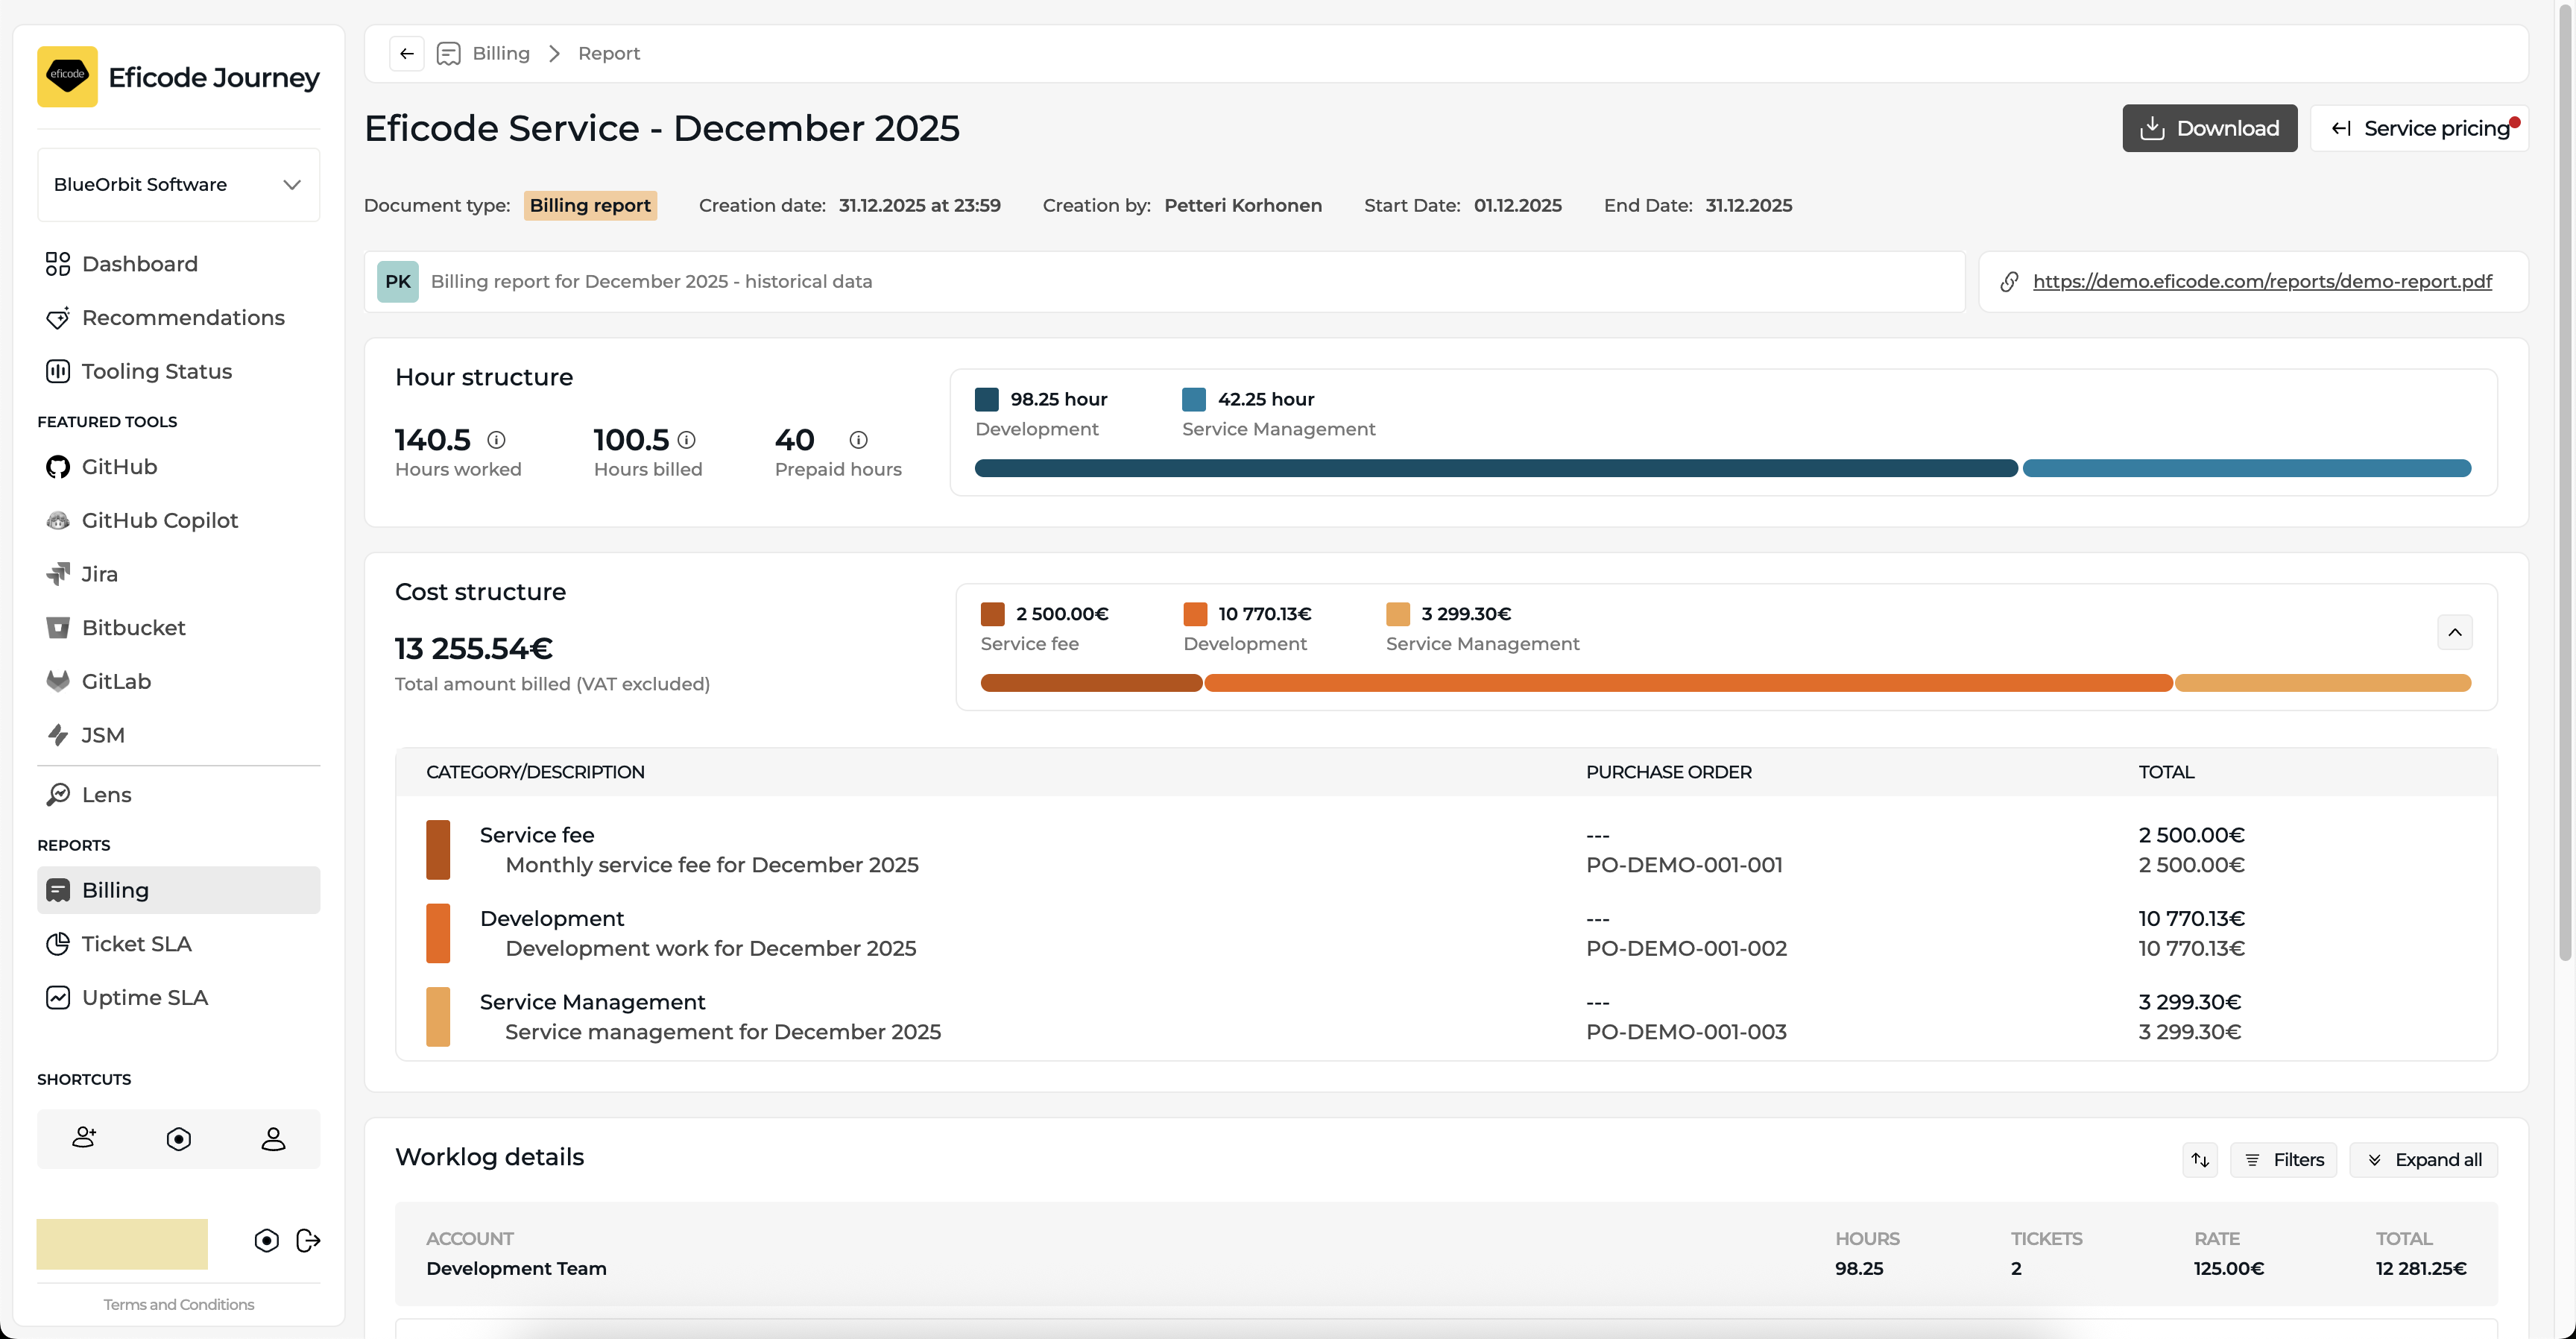
Task: Click the Development segment in hour bar
Action: tap(1495, 468)
